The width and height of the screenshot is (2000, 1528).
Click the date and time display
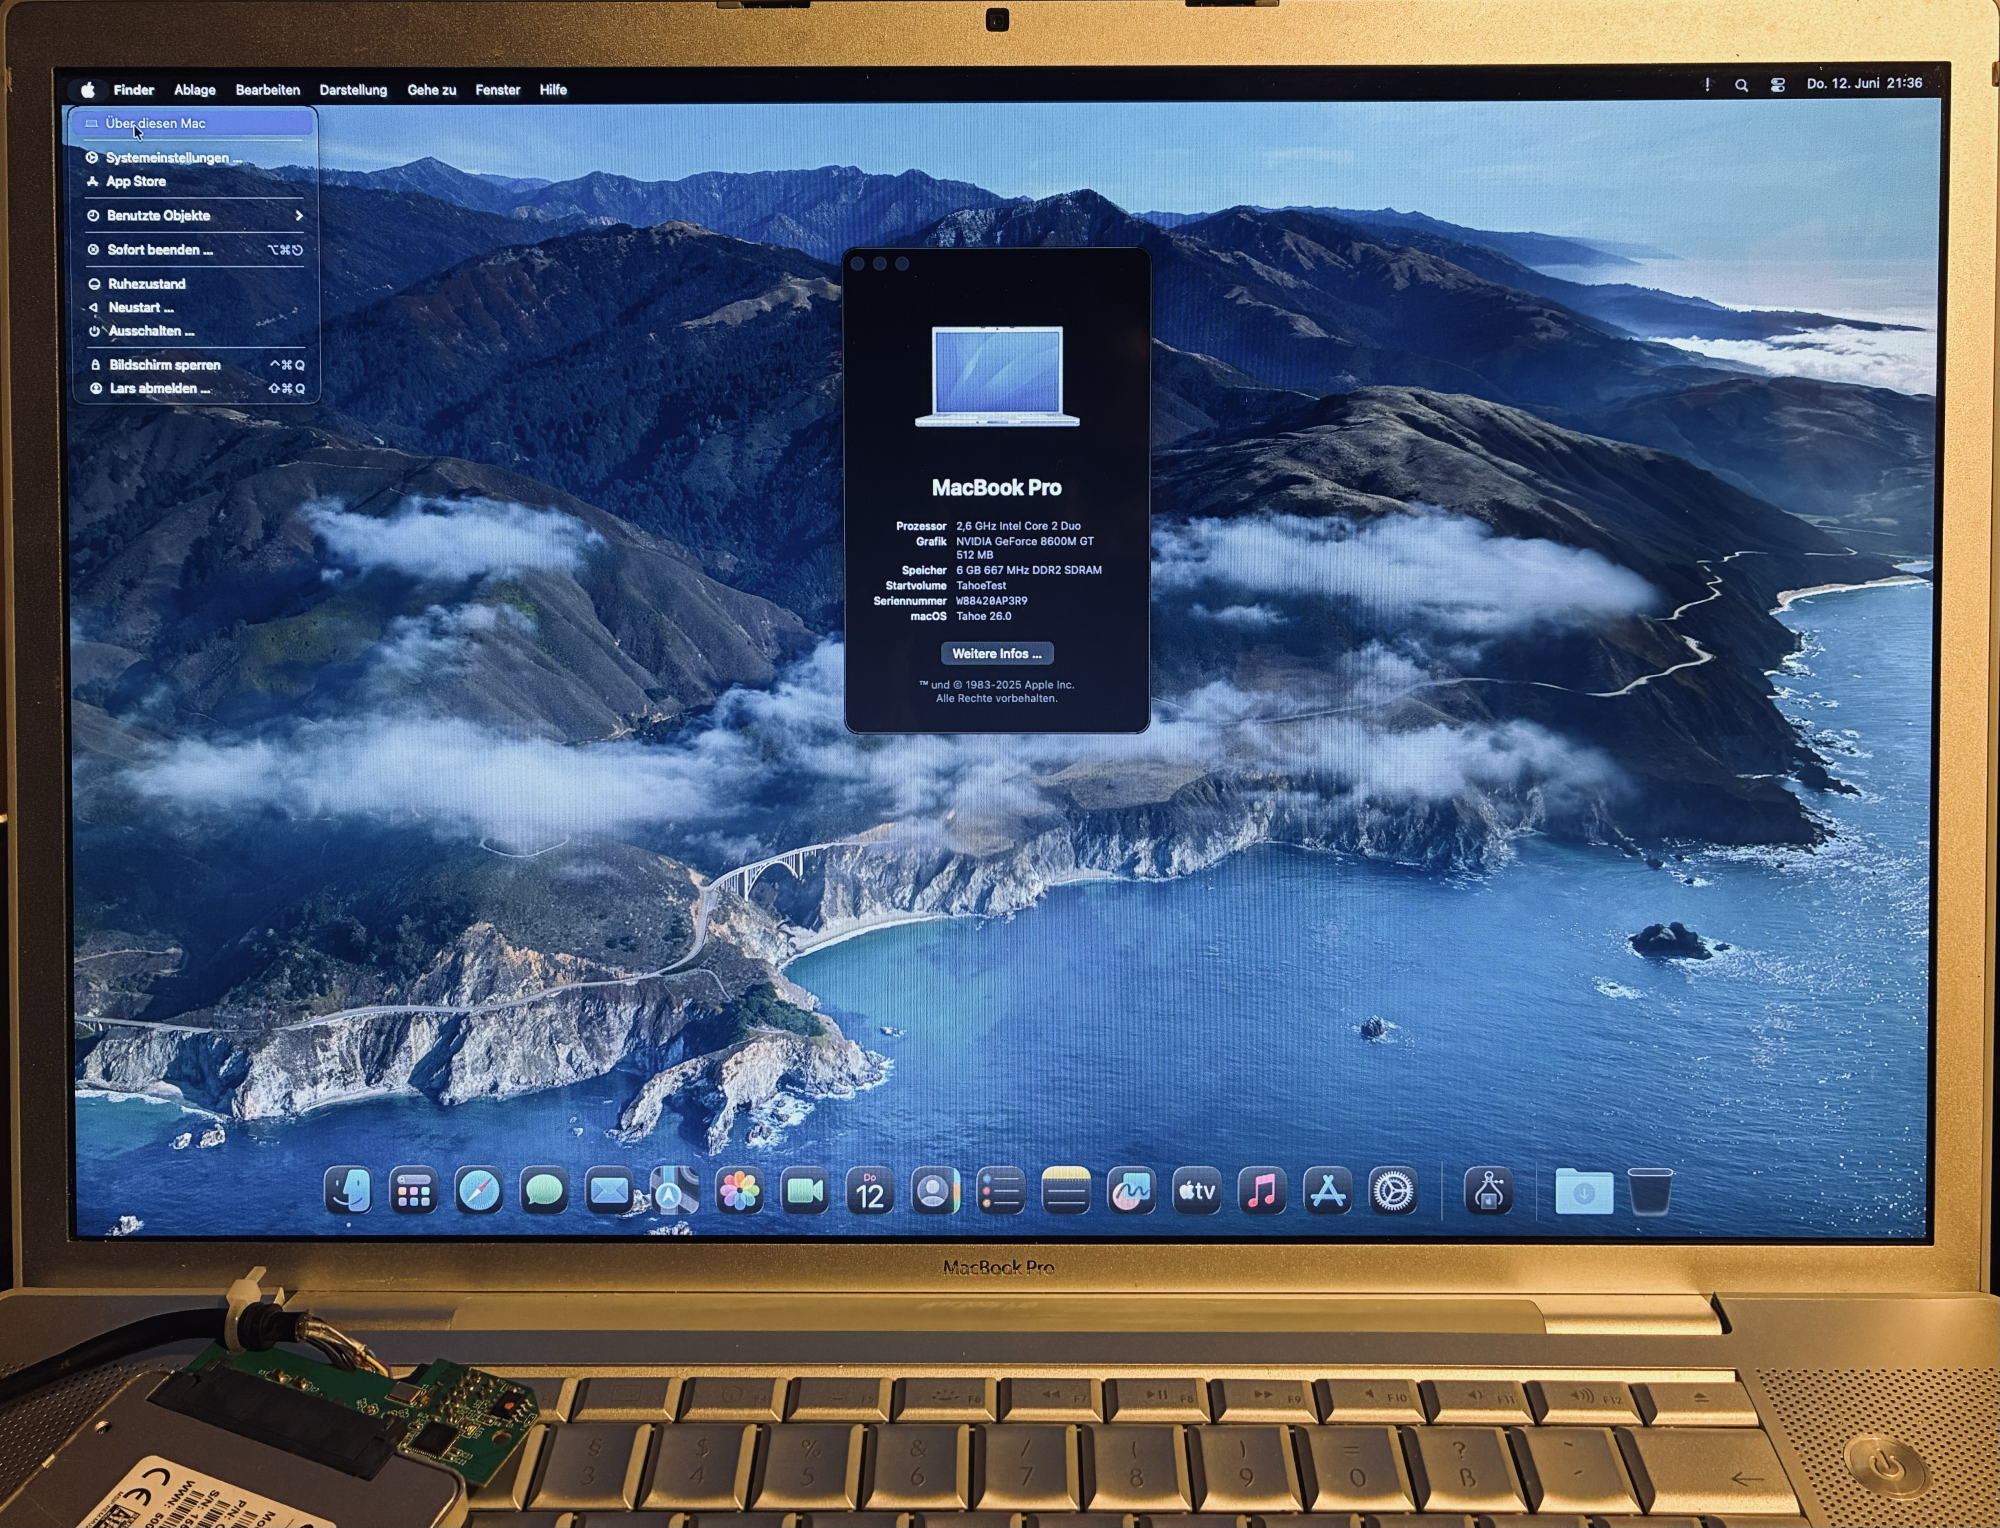point(1863,84)
